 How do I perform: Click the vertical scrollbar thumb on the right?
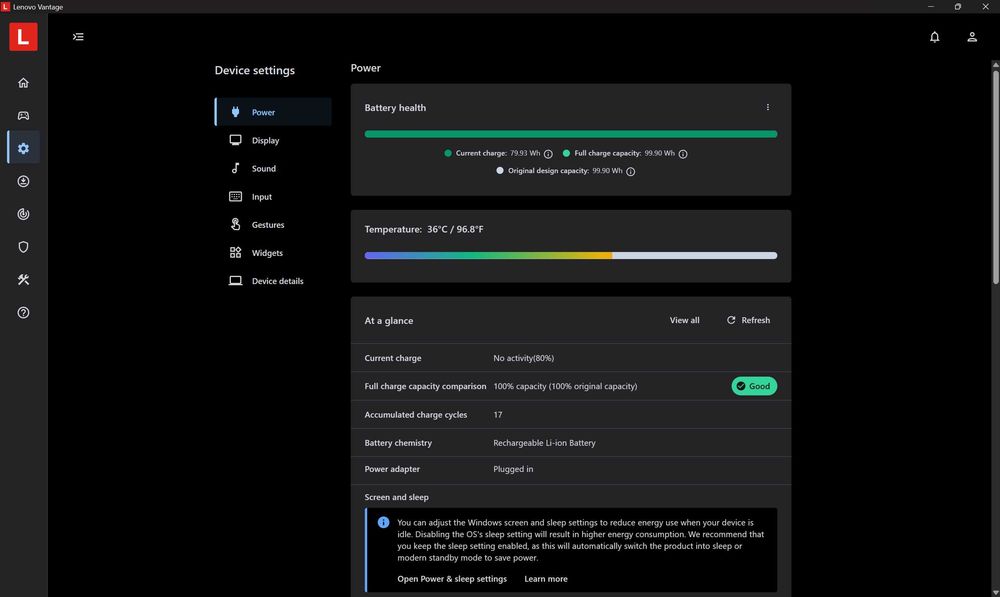tap(996, 175)
